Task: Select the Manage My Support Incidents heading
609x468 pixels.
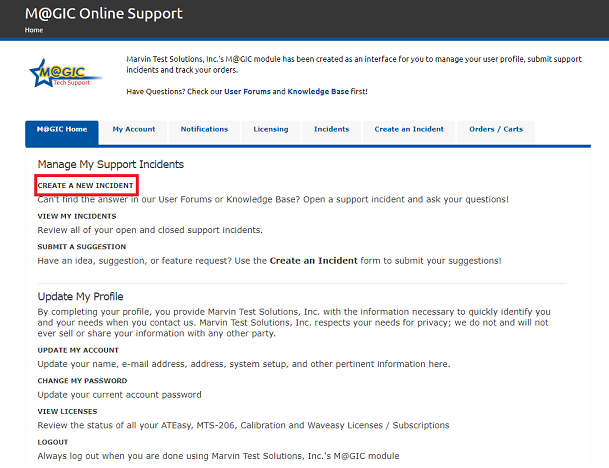Action: 111,165
